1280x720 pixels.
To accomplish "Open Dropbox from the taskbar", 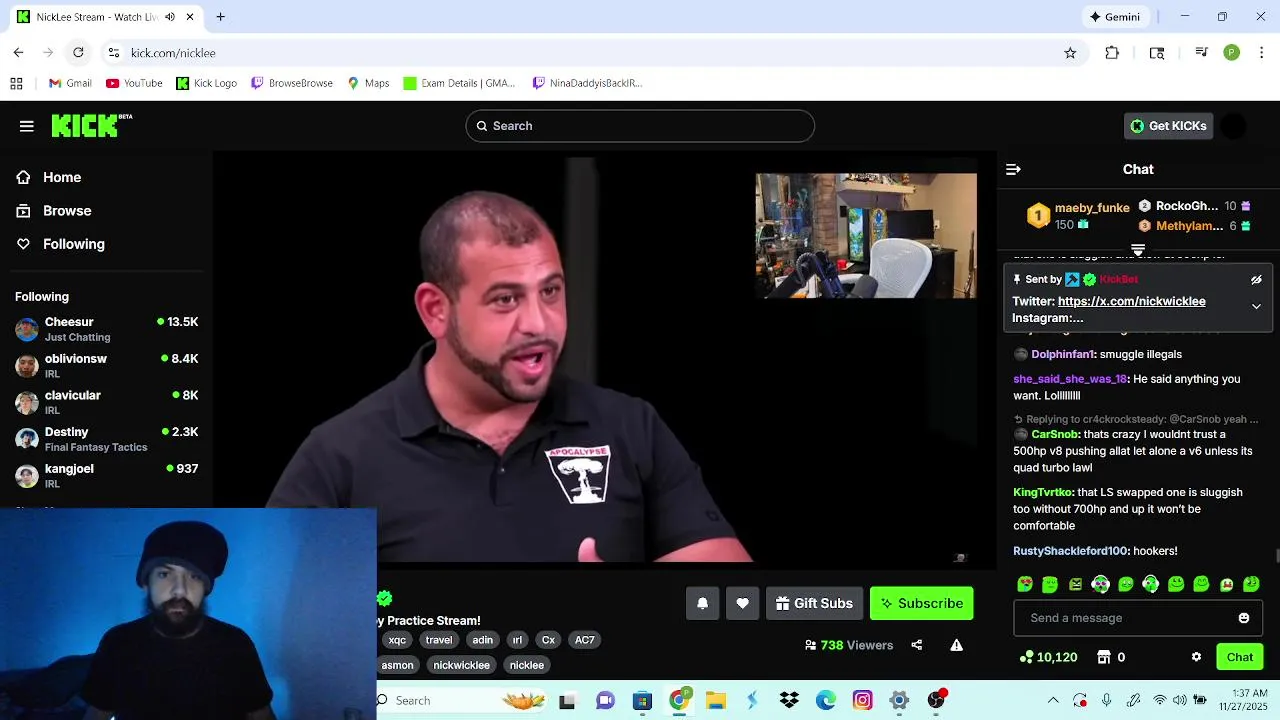I will coord(789,701).
